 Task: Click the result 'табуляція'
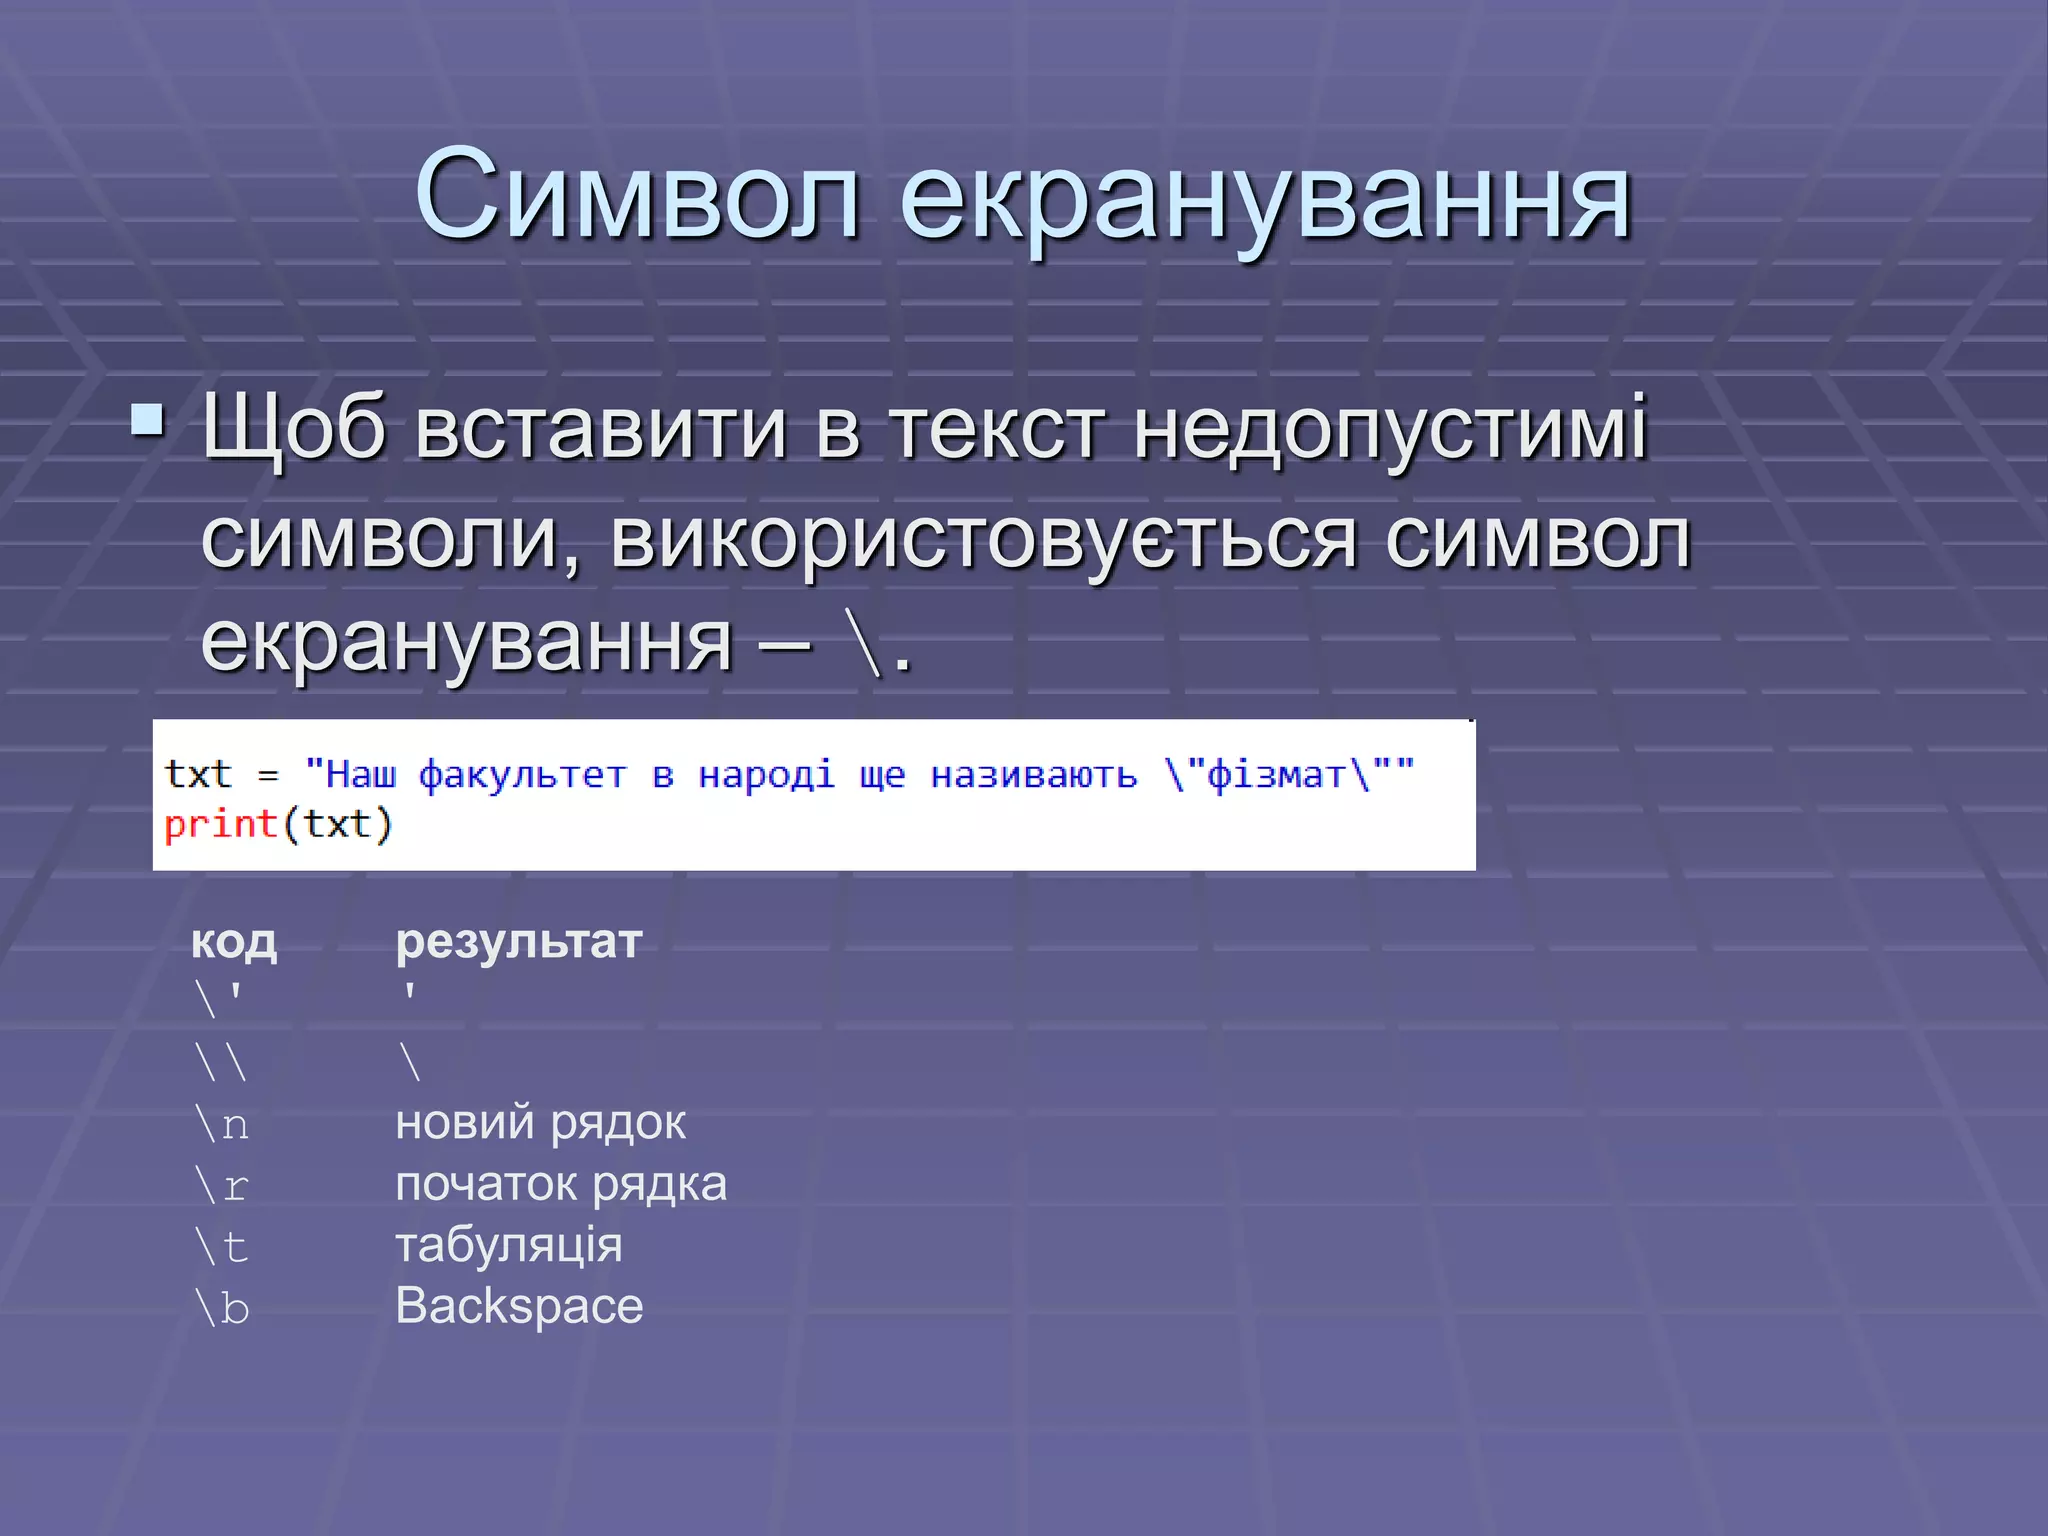pyautogui.click(x=509, y=1246)
